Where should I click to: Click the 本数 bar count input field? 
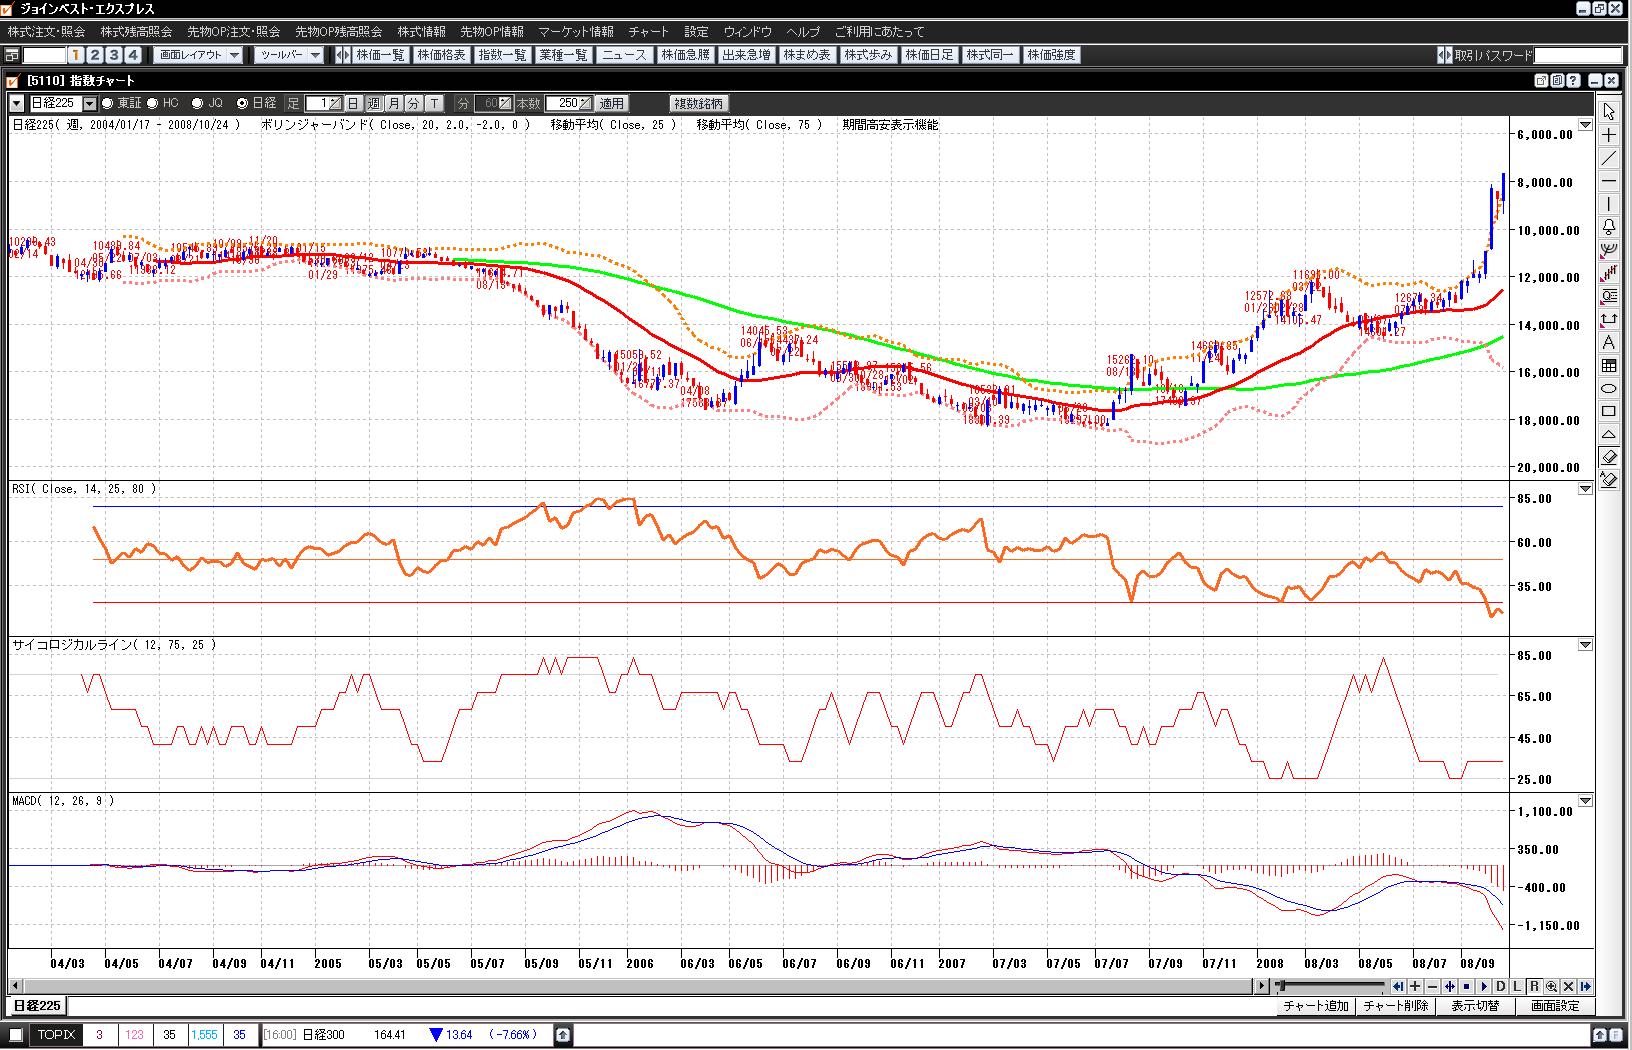(x=562, y=103)
